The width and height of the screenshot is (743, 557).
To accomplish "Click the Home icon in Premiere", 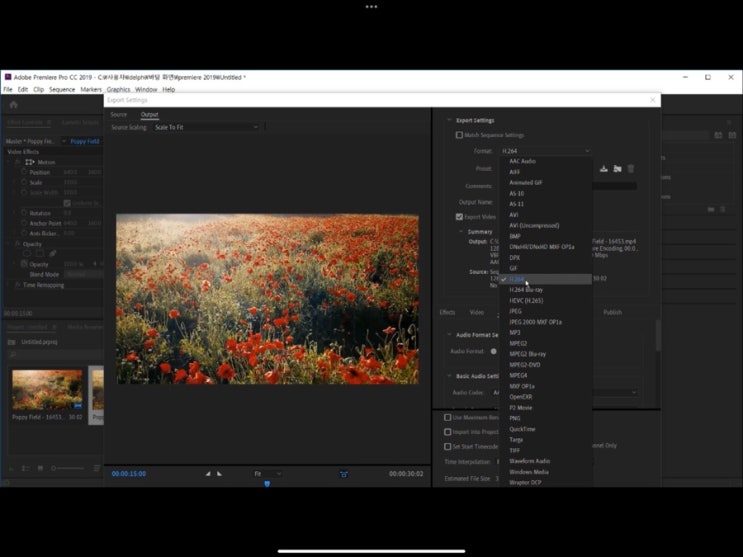I will pos(14,104).
